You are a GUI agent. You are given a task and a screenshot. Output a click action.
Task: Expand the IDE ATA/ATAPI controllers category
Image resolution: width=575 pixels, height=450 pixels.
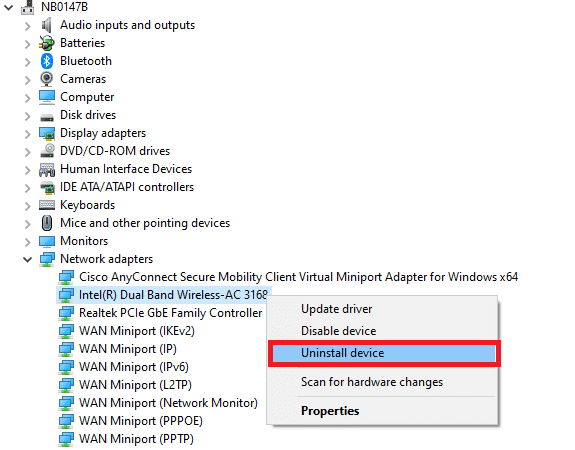[x=28, y=188]
